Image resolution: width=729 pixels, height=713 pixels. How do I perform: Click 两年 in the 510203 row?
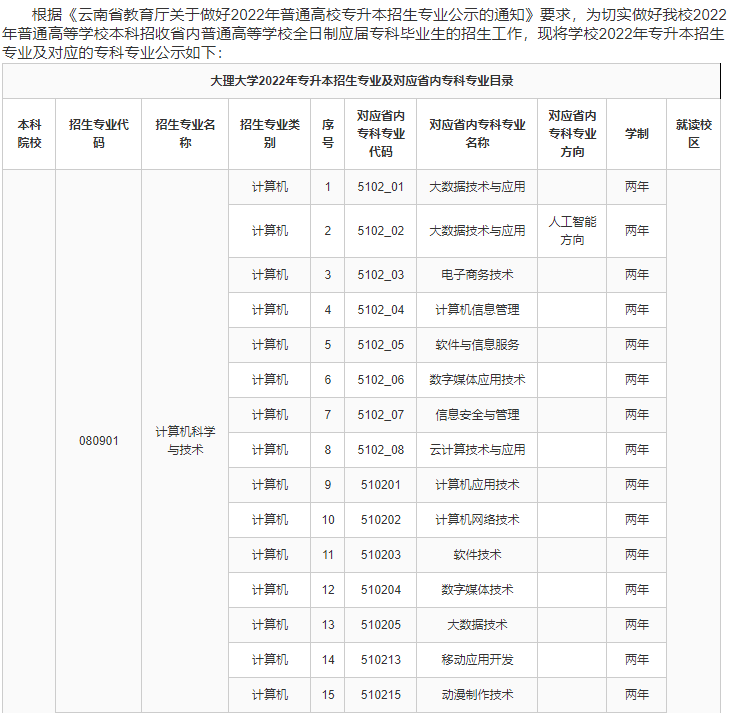click(636, 555)
